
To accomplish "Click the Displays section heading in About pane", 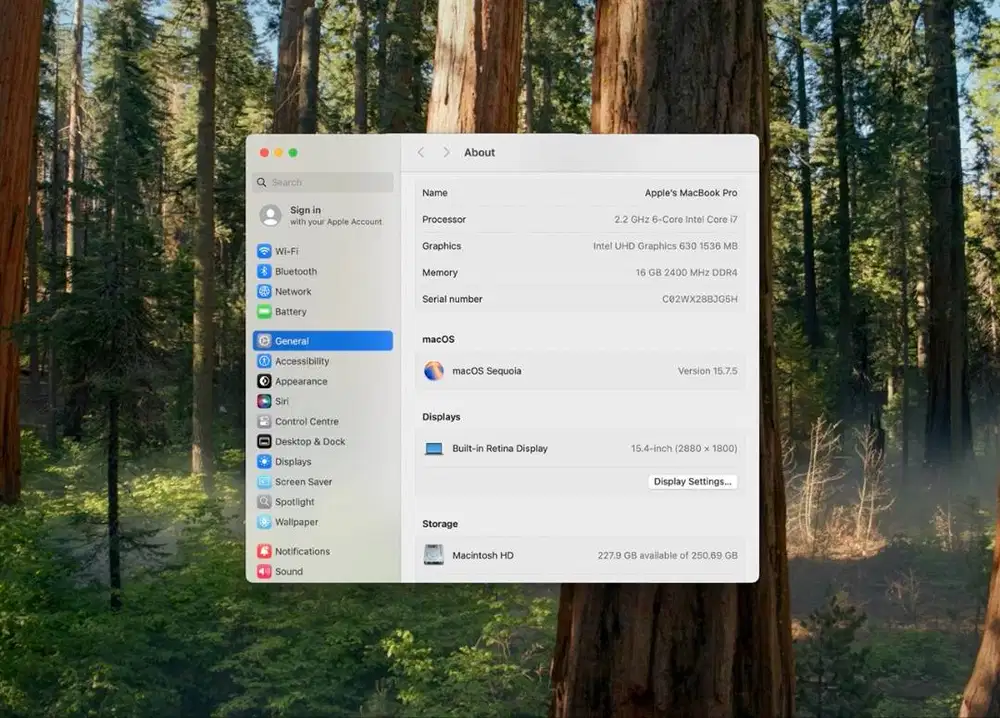I will pos(441,417).
